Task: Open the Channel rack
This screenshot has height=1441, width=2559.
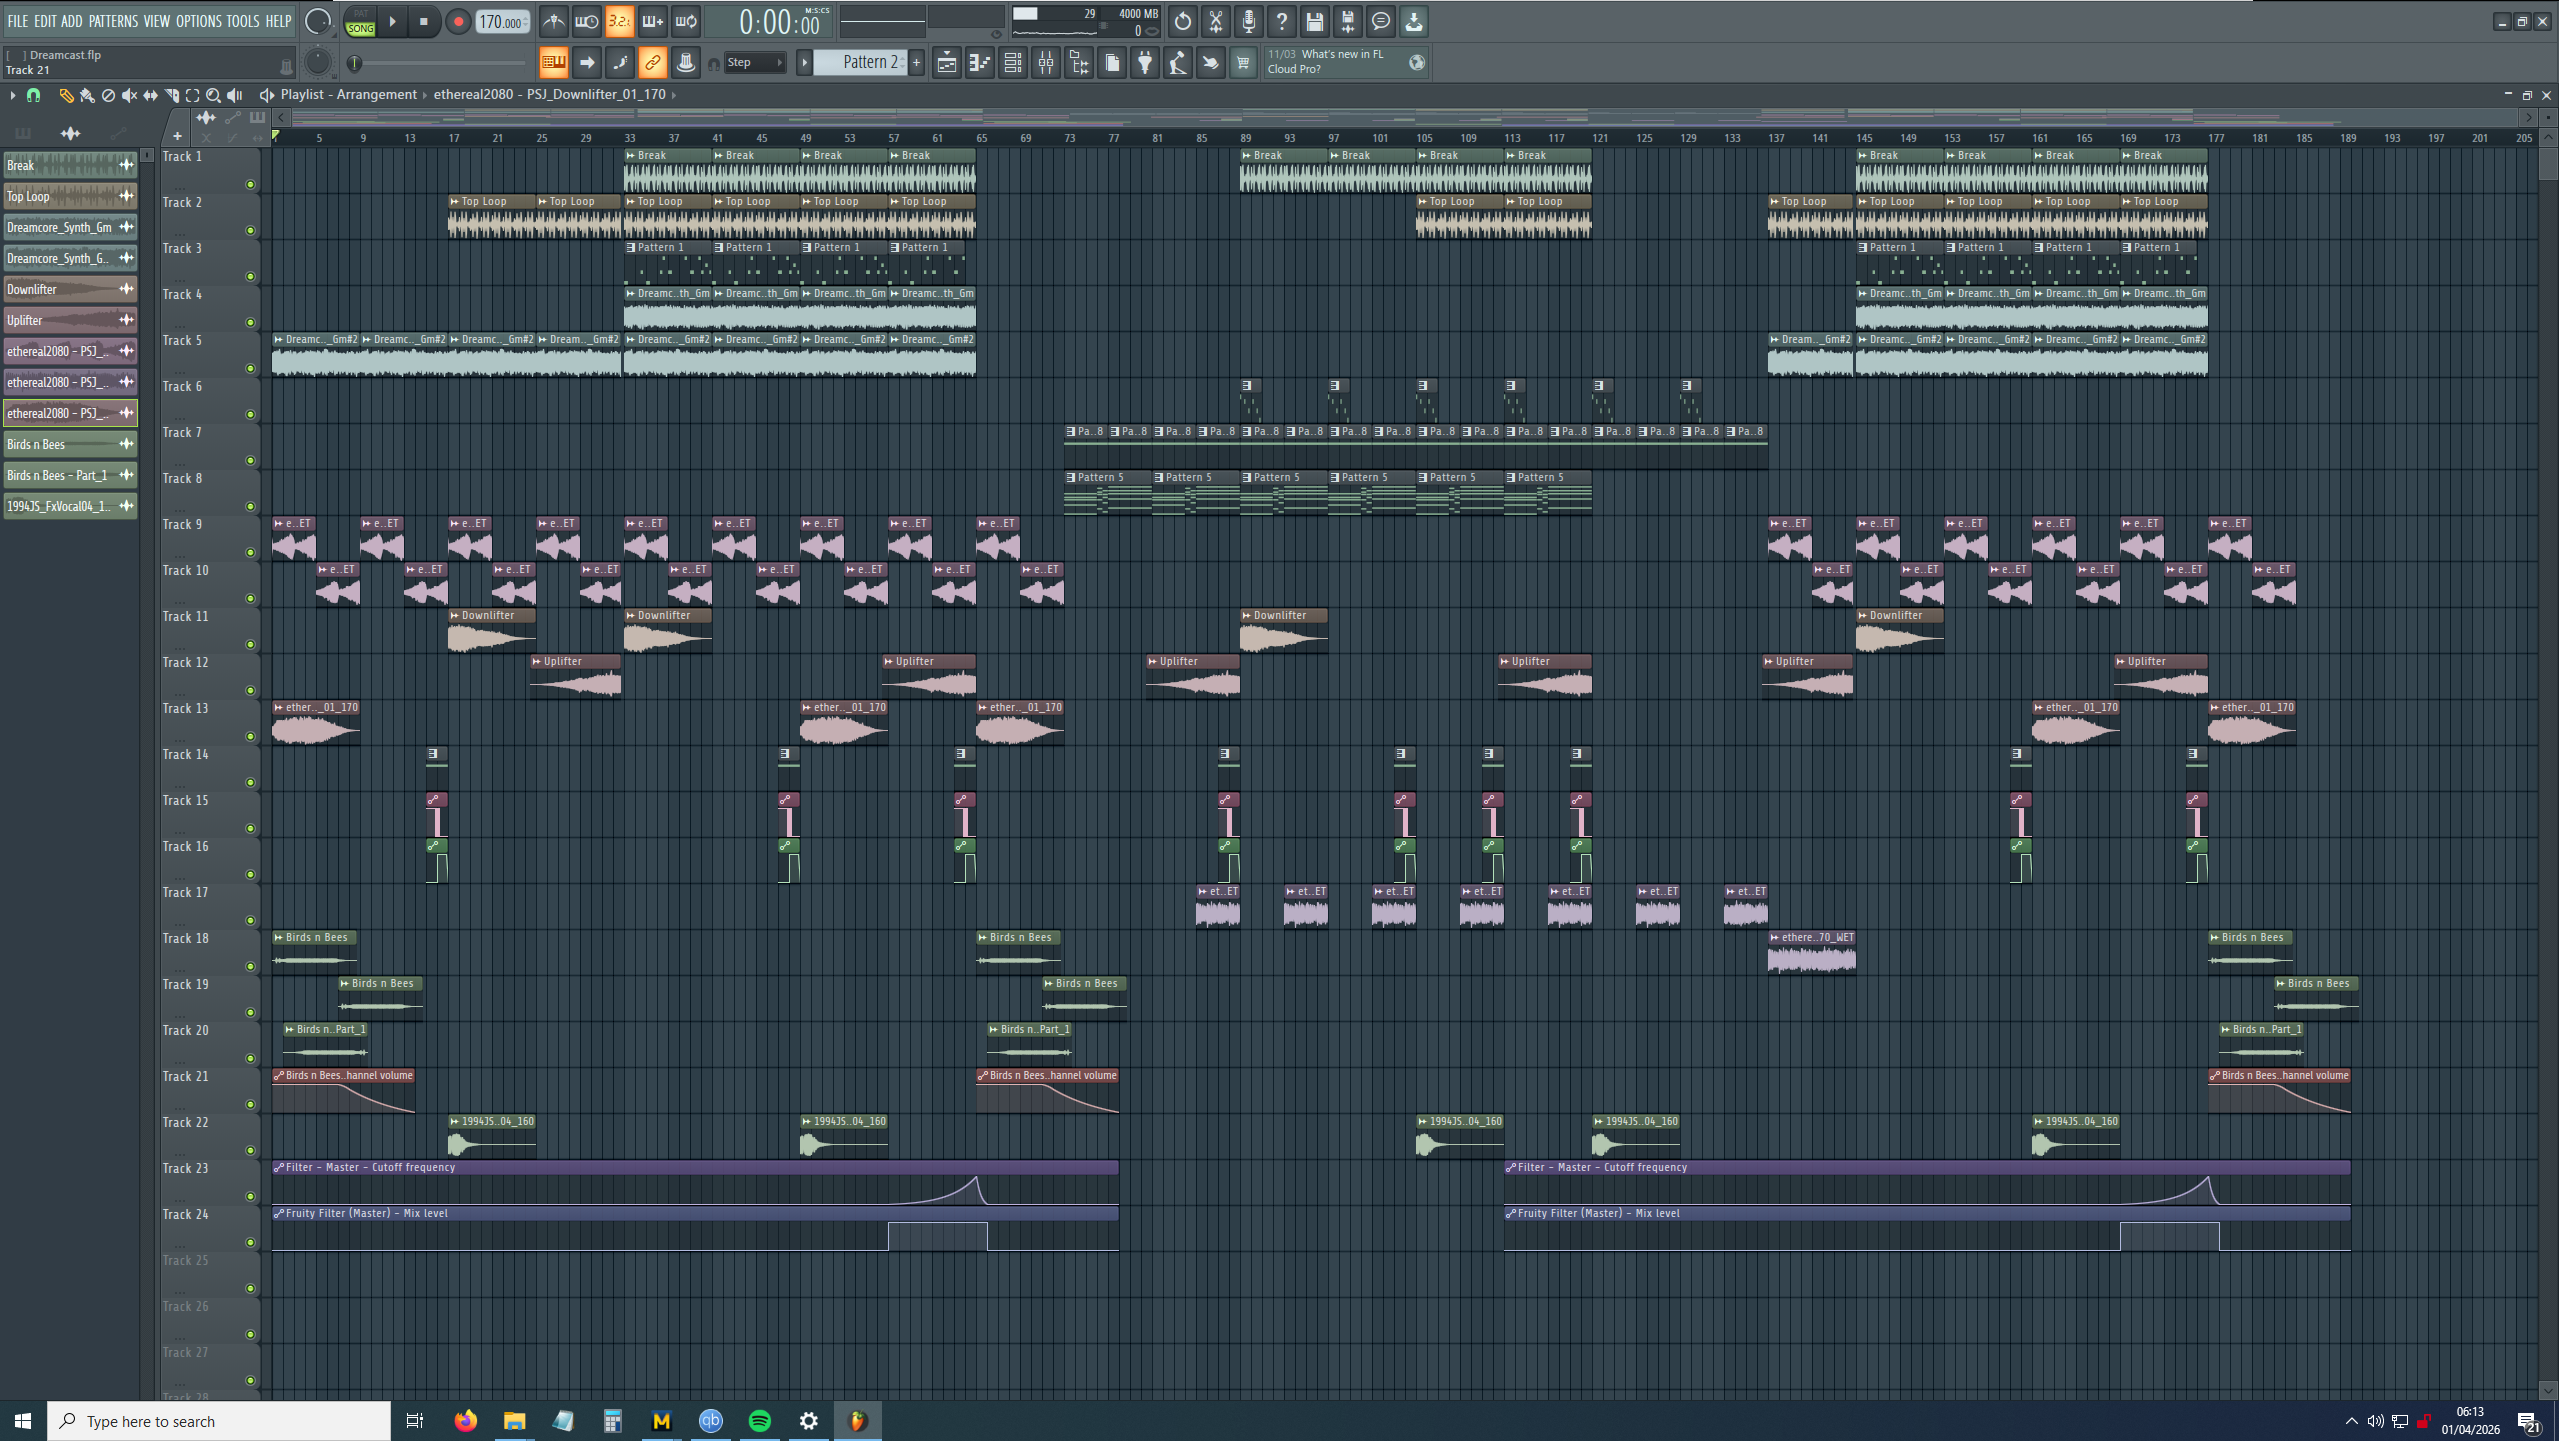Action: coord(1012,63)
